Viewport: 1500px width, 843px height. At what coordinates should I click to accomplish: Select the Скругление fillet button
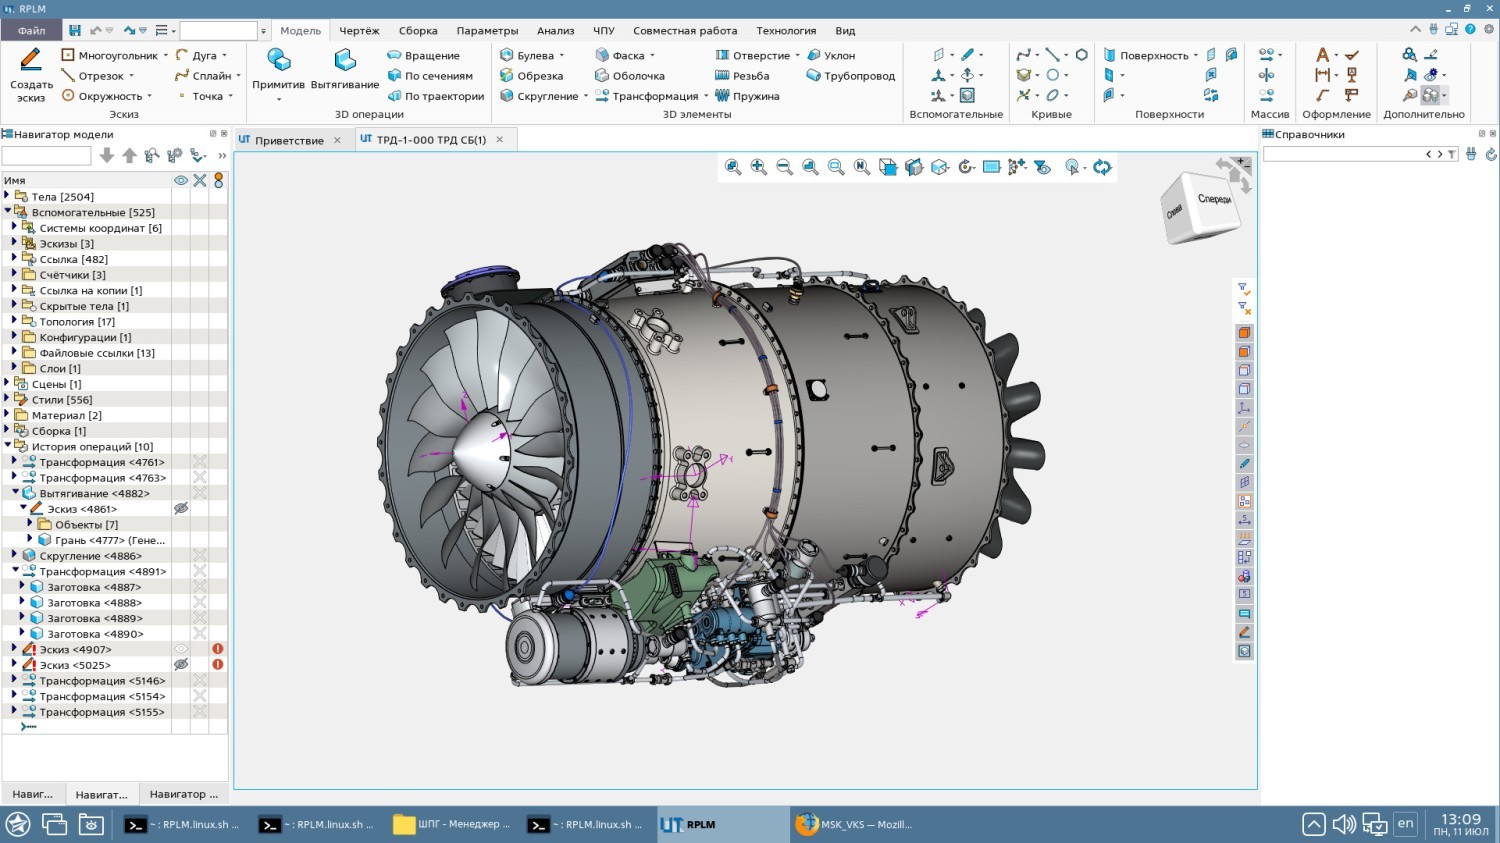[x=539, y=97]
